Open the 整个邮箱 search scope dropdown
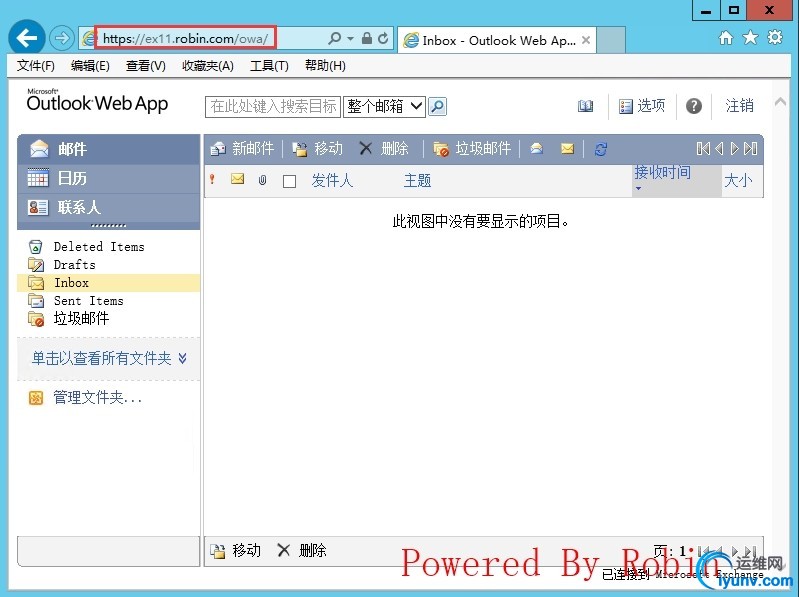The height and width of the screenshot is (597, 799). [x=384, y=106]
